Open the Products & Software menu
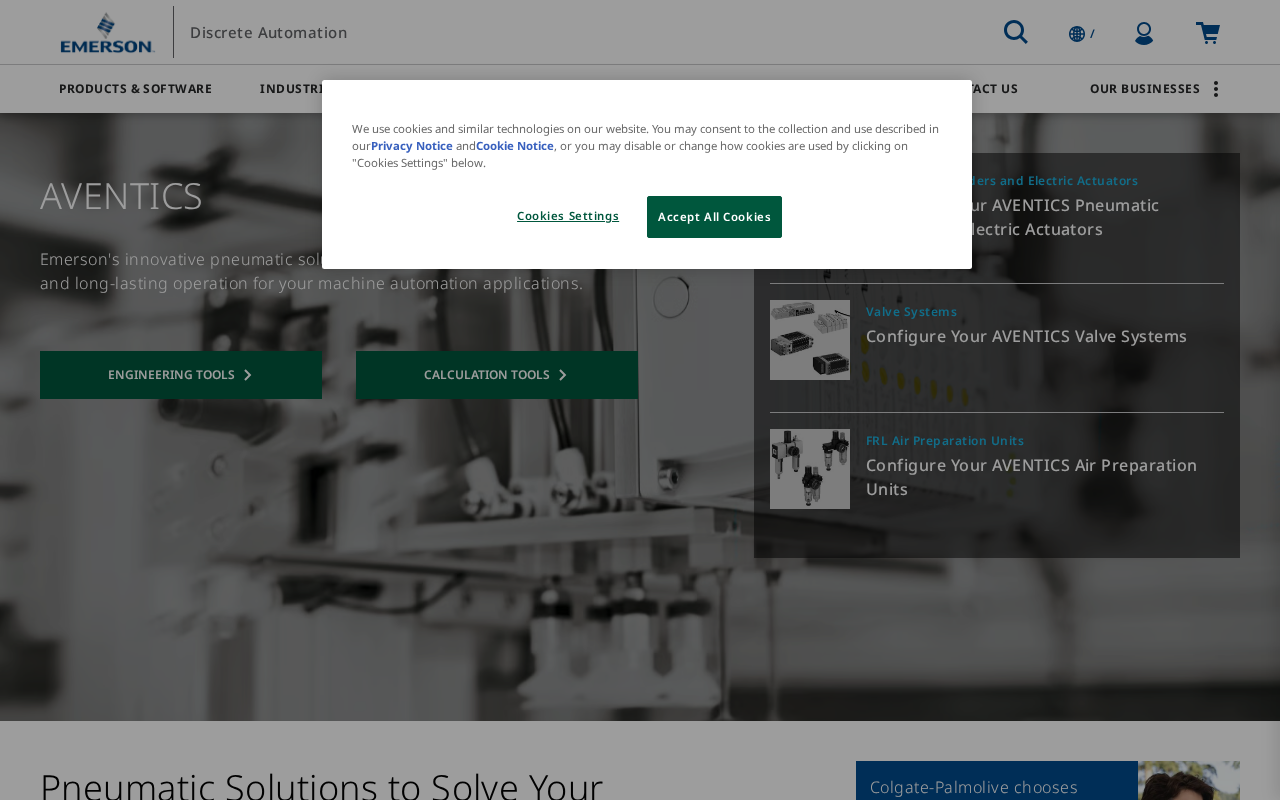1280x800 pixels. (135, 89)
